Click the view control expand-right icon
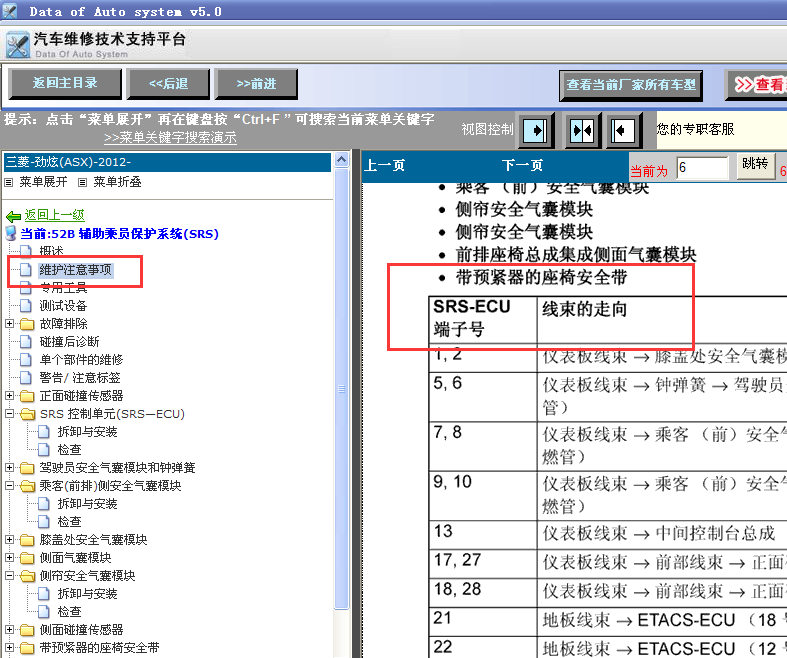 [x=536, y=130]
